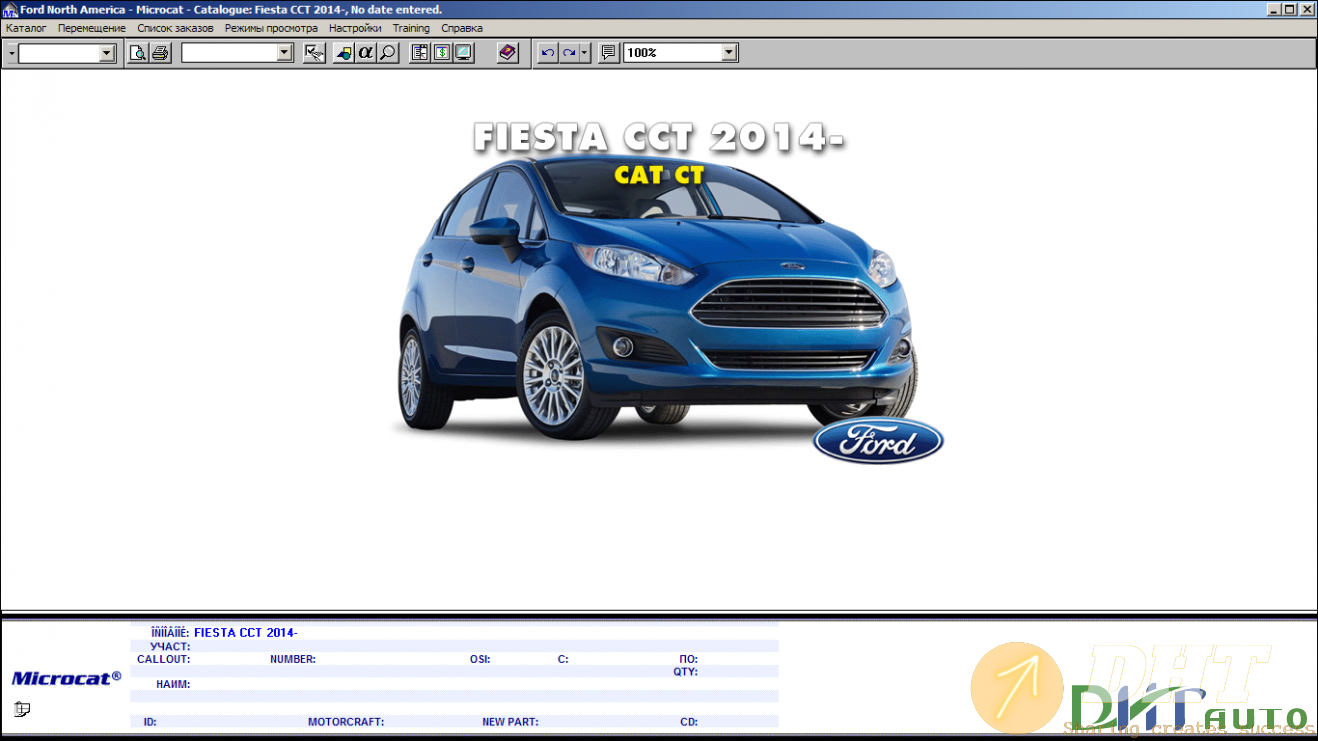Open the redo history dropdown arrow
Image resolution: width=1318 pixels, height=741 pixels.
(x=585, y=53)
